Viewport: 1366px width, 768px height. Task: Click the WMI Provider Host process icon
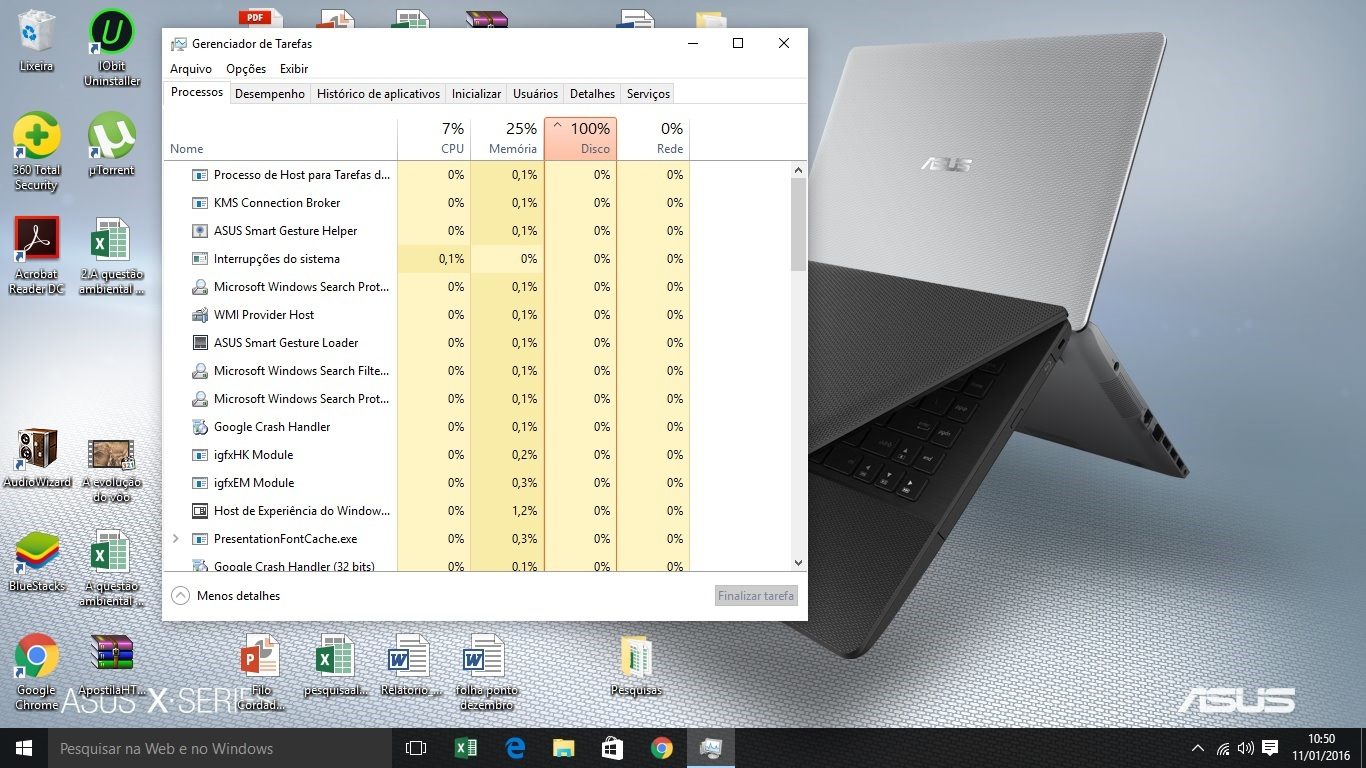click(199, 315)
